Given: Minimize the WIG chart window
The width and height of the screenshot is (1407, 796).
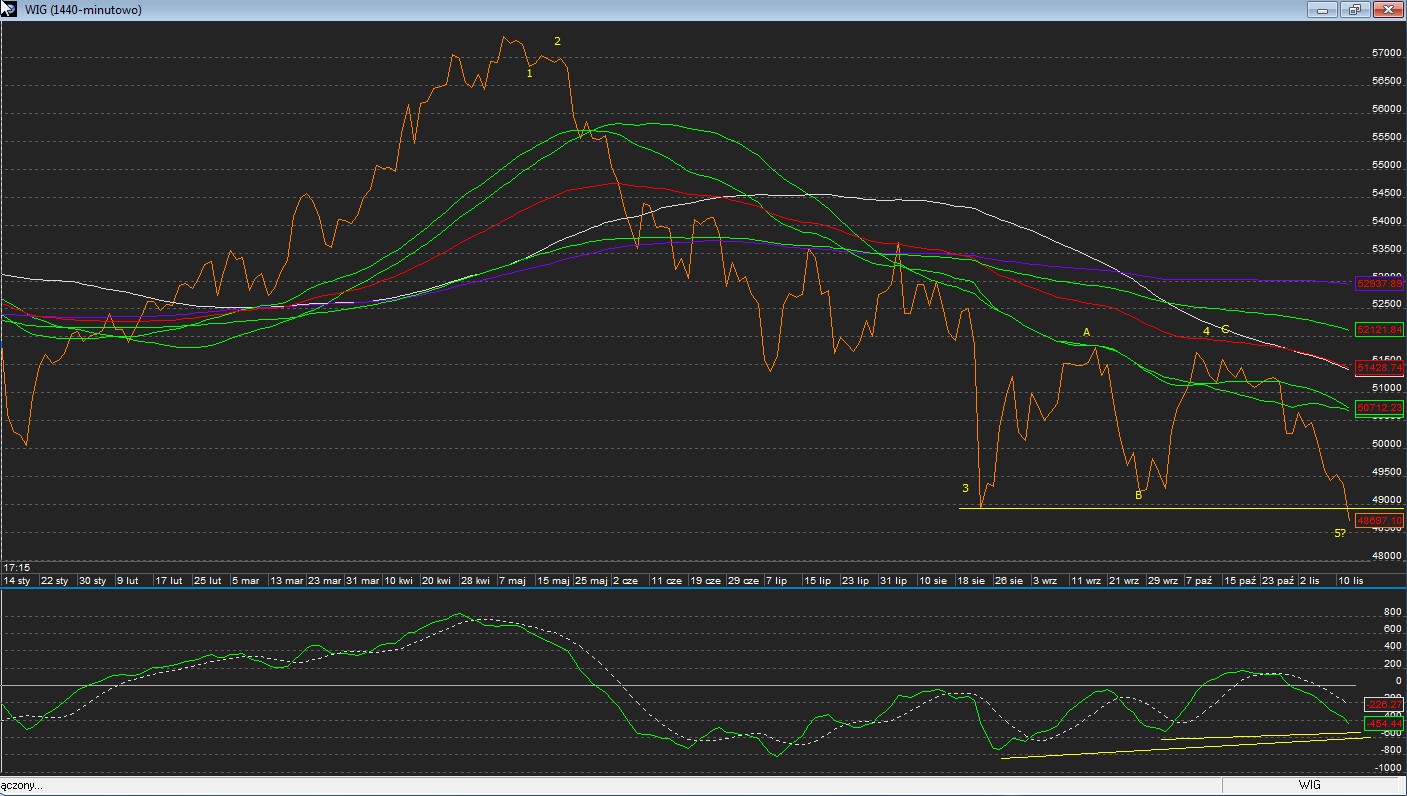Looking at the screenshot, I should (1322, 10).
